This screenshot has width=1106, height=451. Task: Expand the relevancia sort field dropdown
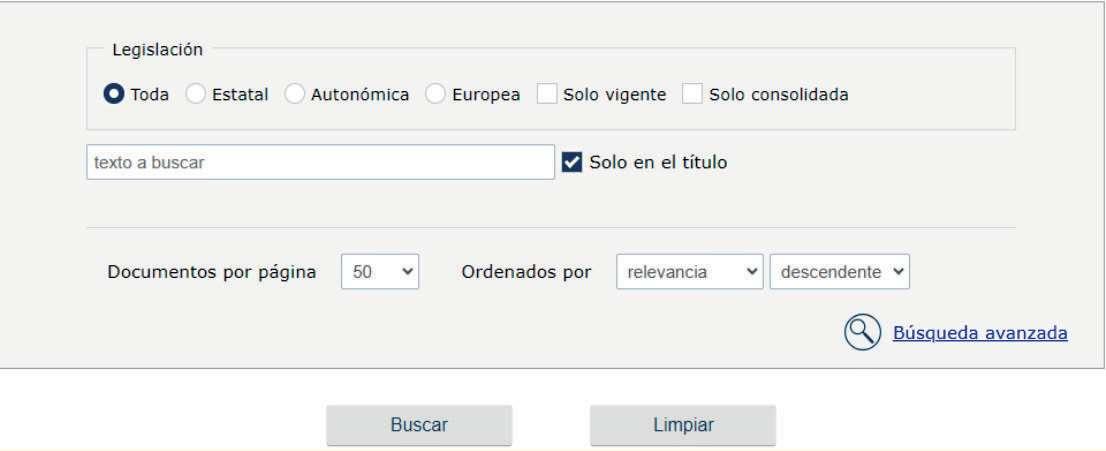pos(690,272)
